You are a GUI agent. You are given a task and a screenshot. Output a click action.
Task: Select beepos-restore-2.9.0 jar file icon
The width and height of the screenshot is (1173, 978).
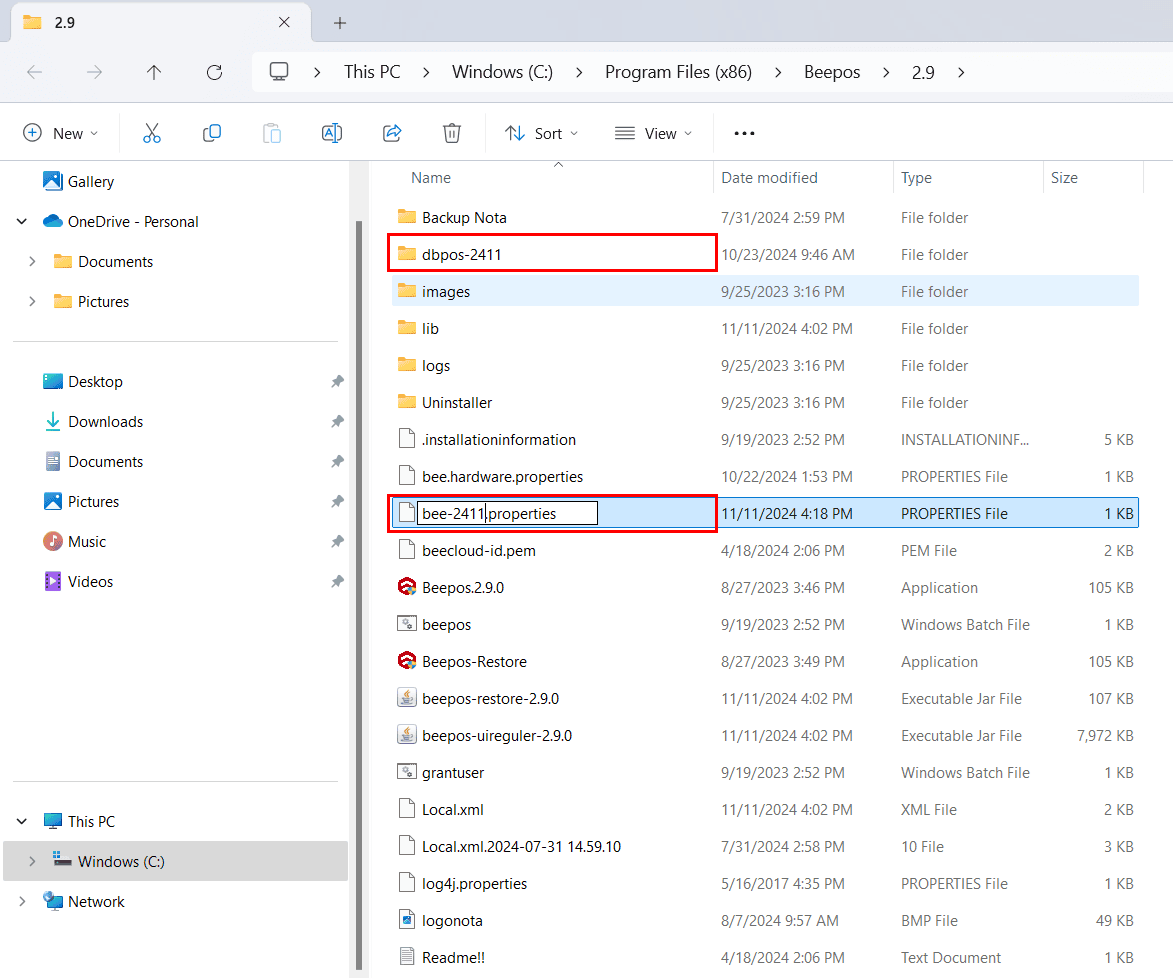(407, 698)
